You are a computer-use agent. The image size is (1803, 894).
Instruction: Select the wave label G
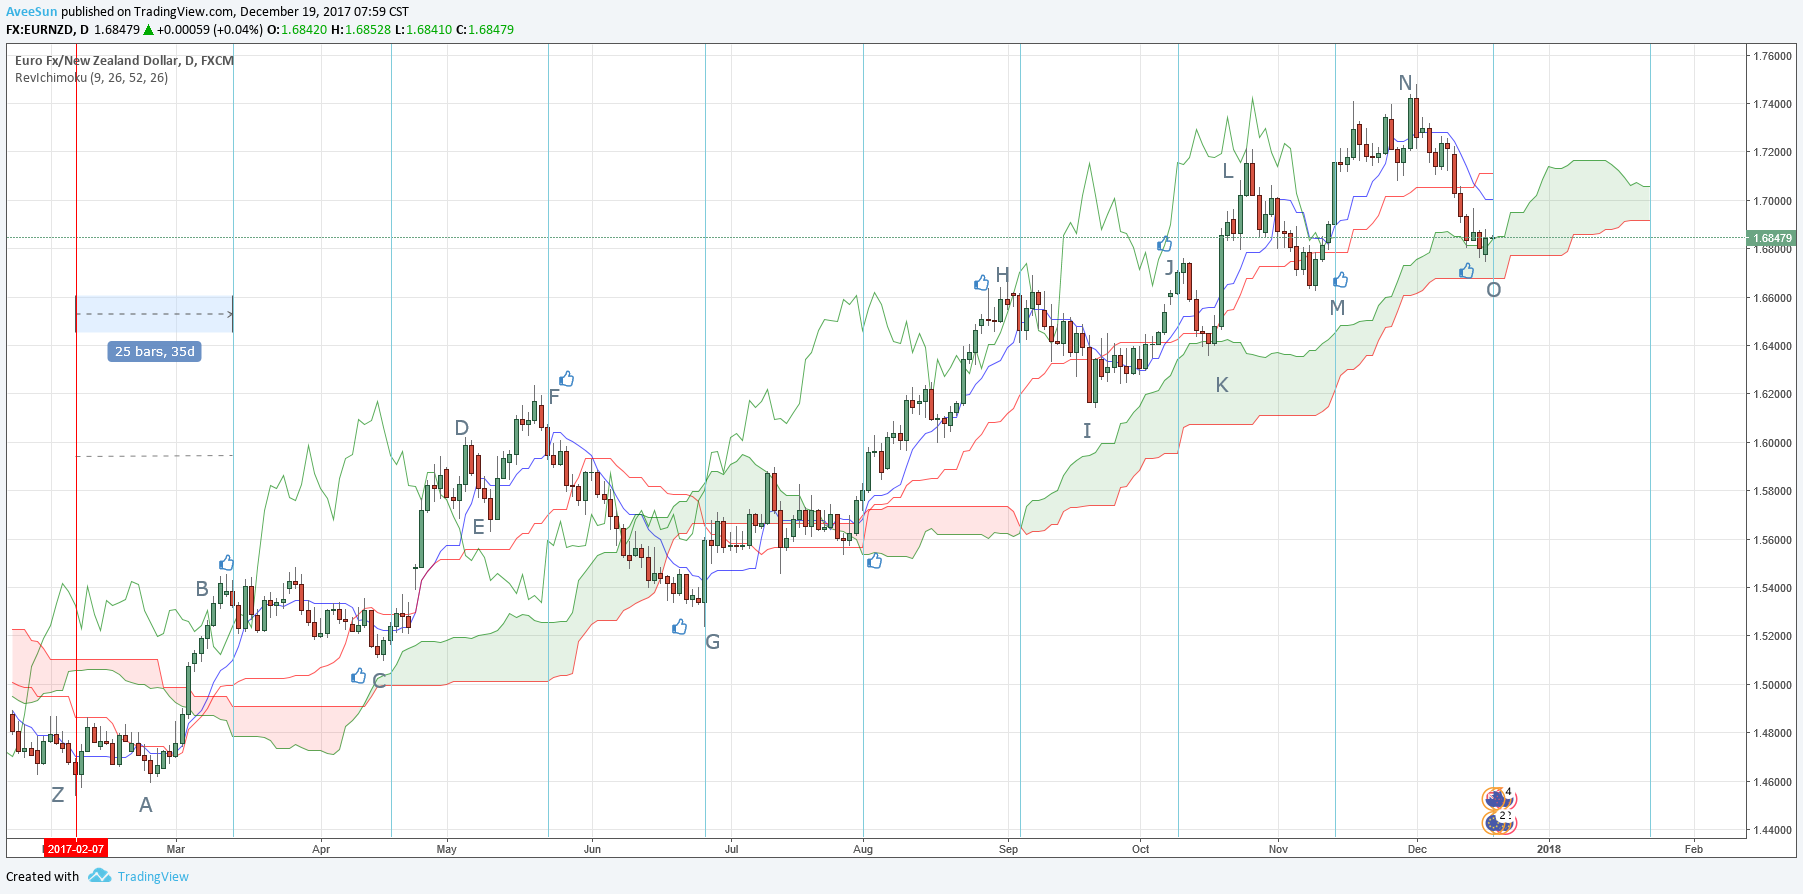[x=713, y=642]
